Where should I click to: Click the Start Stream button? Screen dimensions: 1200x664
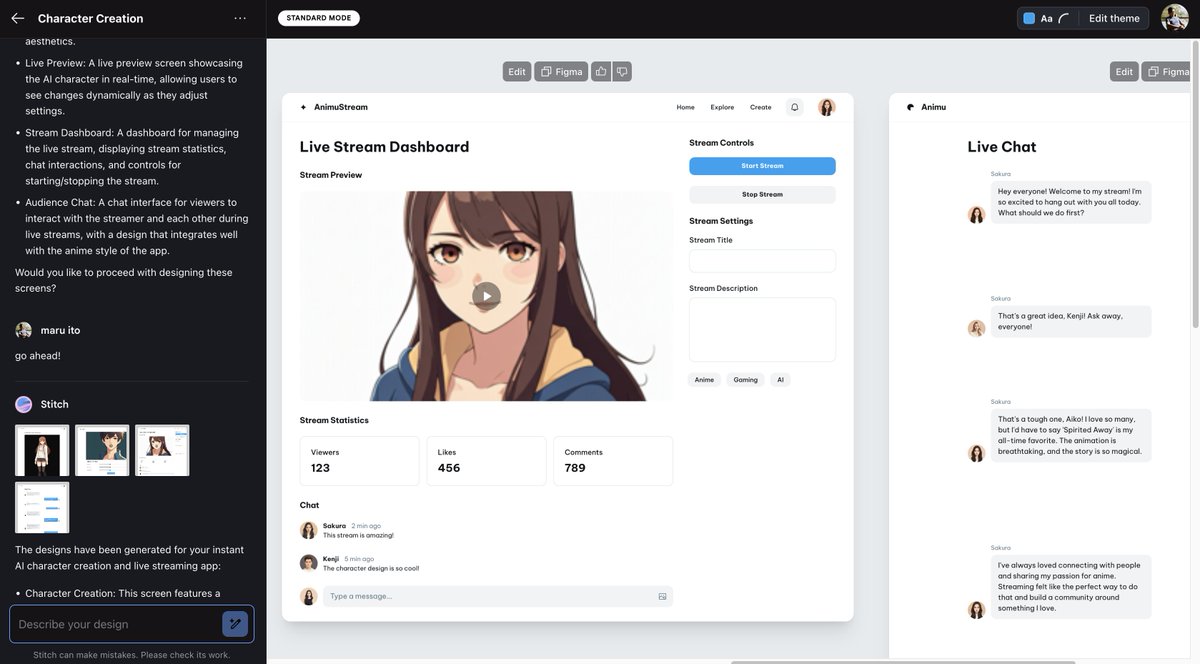point(762,166)
